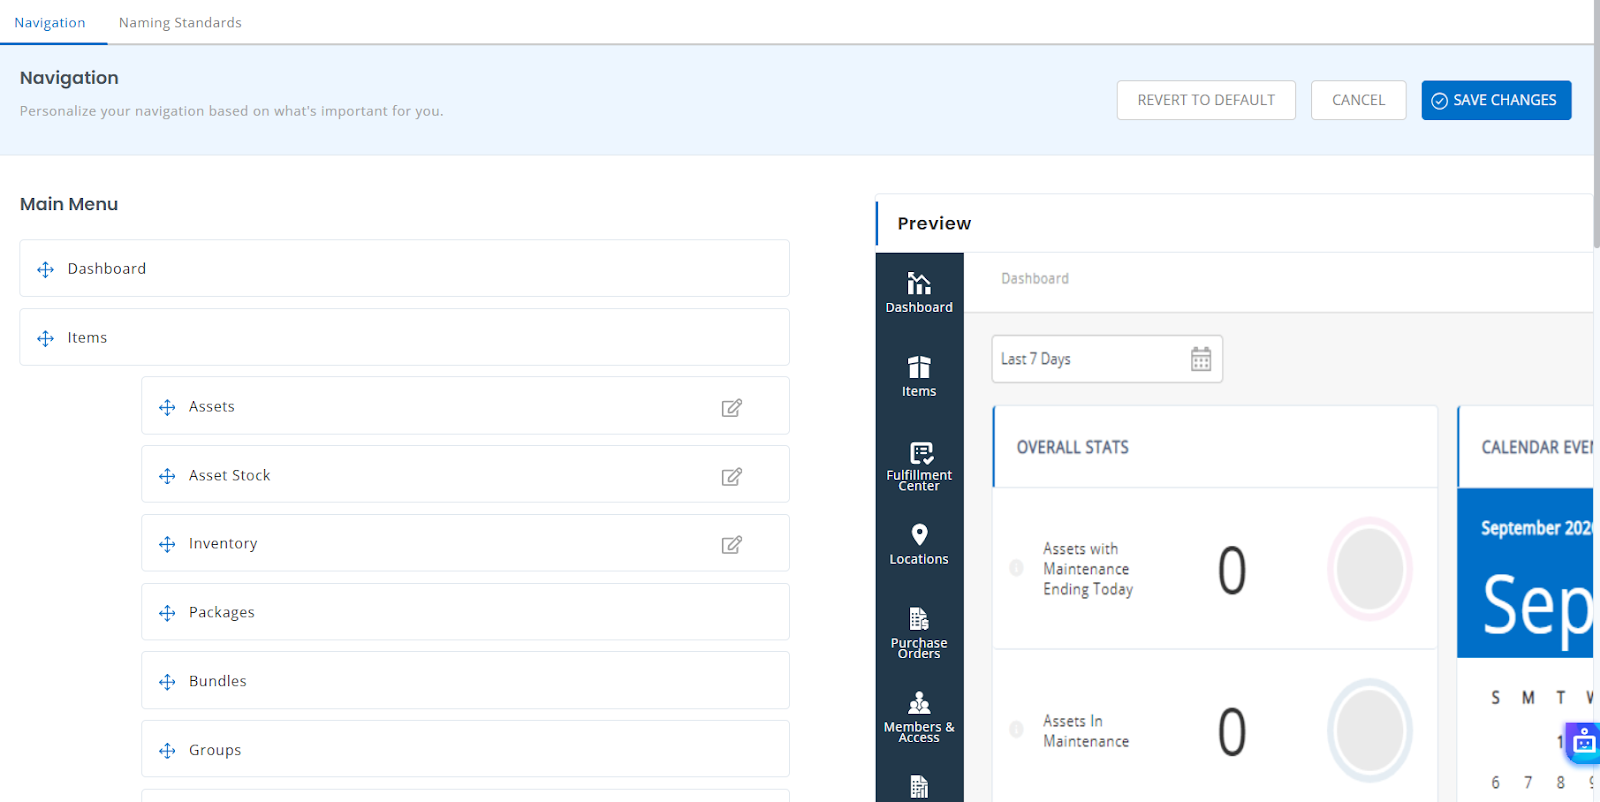Open Fulfillment Center from preview sidebar

pyautogui.click(x=919, y=454)
